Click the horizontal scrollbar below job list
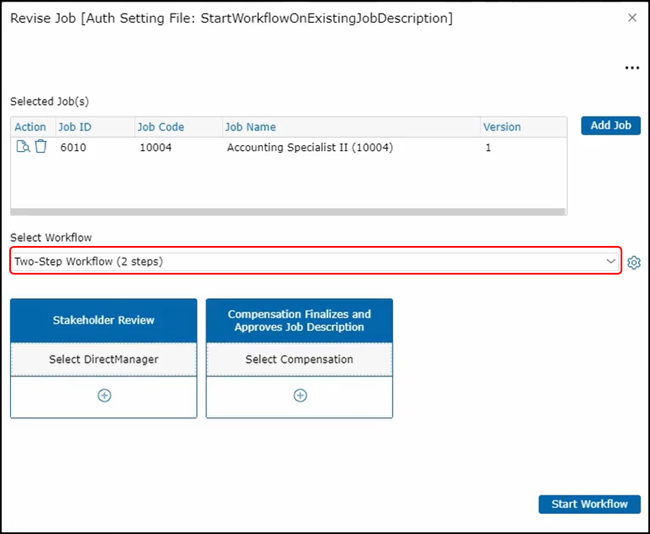This screenshot has height=534, width=650. click(288, 212)
